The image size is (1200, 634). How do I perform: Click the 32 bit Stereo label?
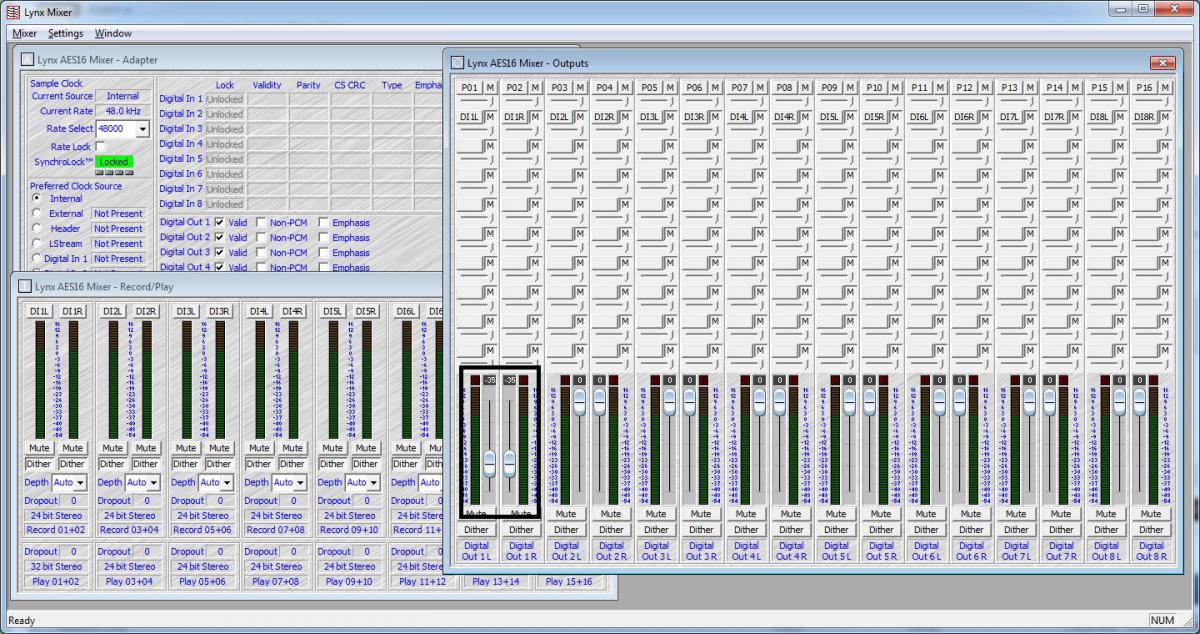pos(56,566)
